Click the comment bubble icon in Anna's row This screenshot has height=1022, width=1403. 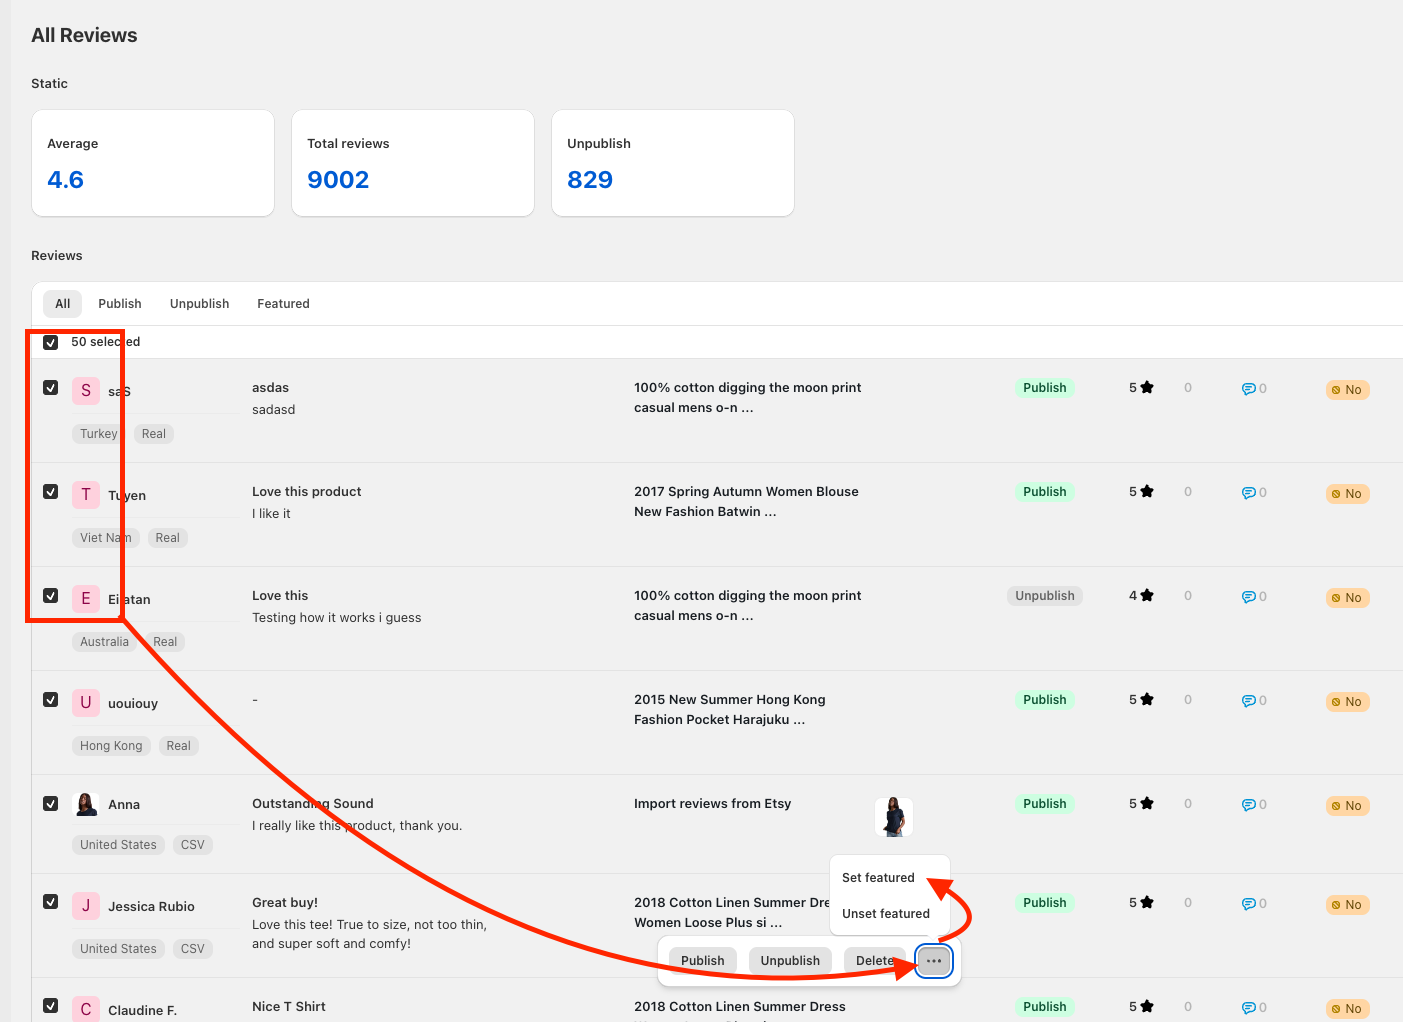coord(1249,805)
